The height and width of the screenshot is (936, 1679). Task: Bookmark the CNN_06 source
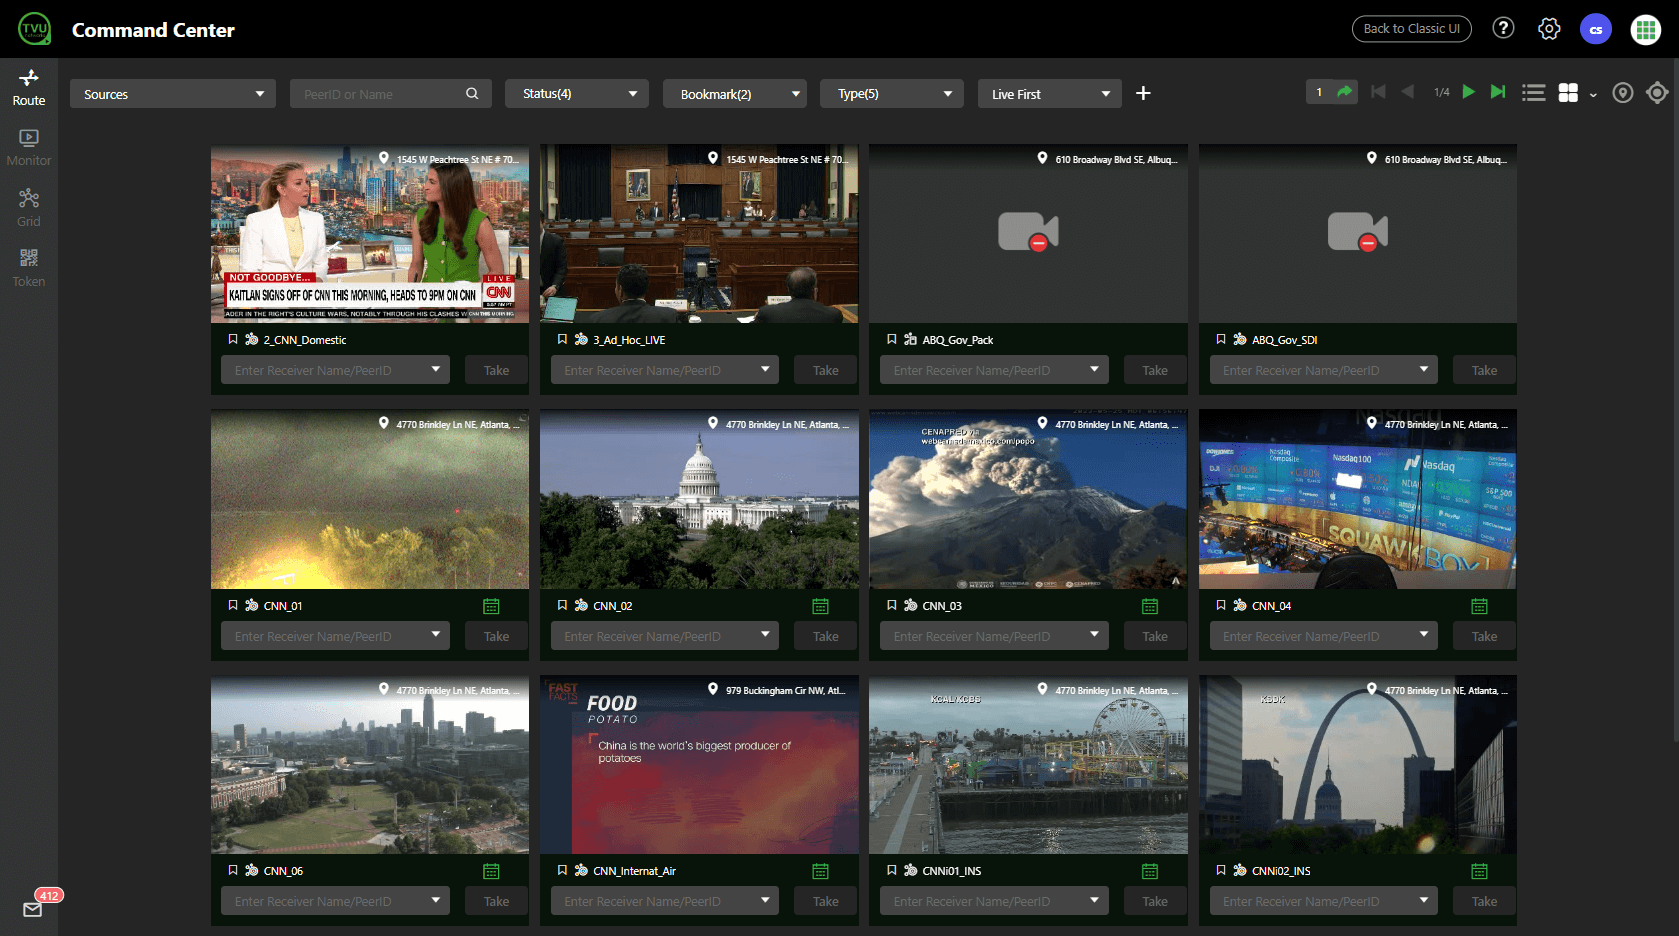tap(233, 871)
